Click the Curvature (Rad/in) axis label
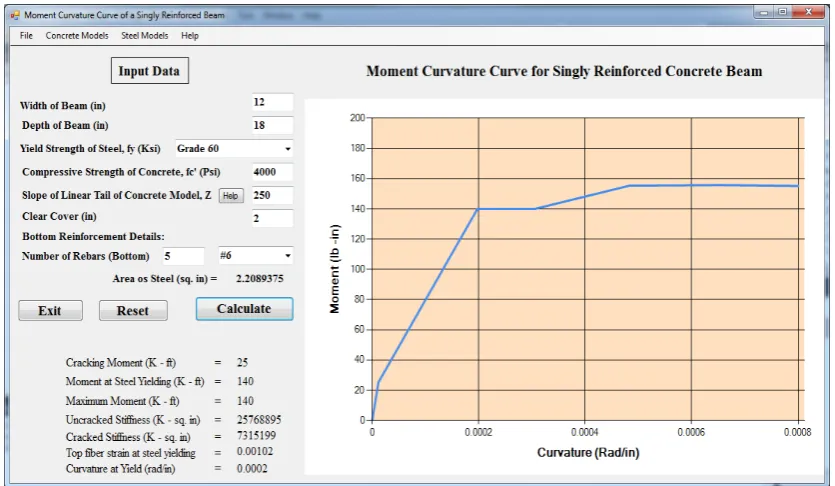This screenshot has height=486, width=835. coord(588,452)
